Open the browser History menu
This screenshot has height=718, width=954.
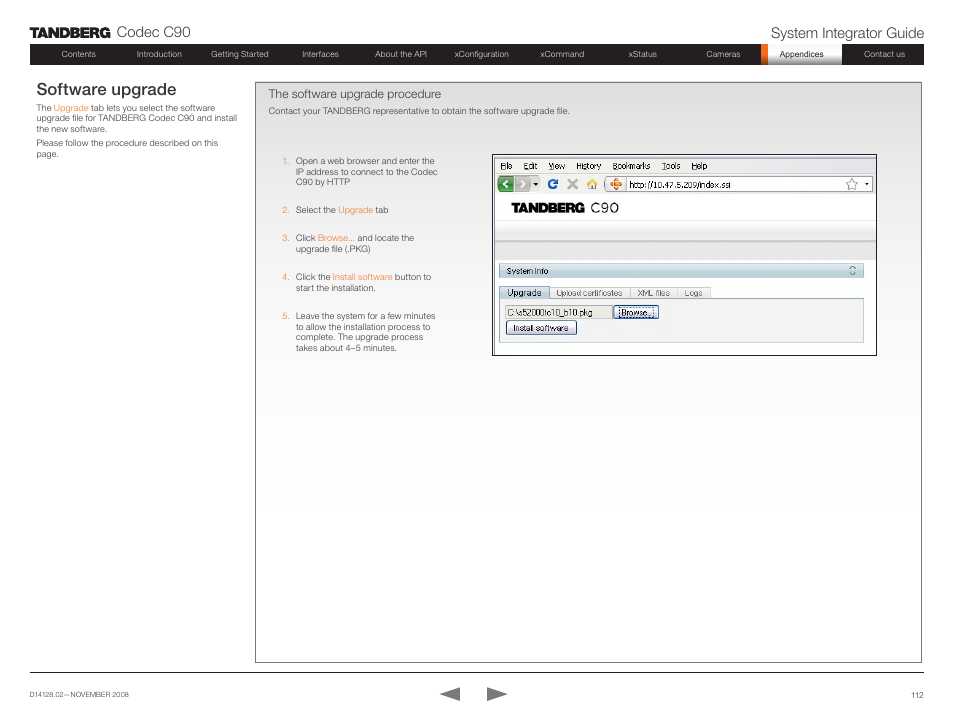(588, 166)
